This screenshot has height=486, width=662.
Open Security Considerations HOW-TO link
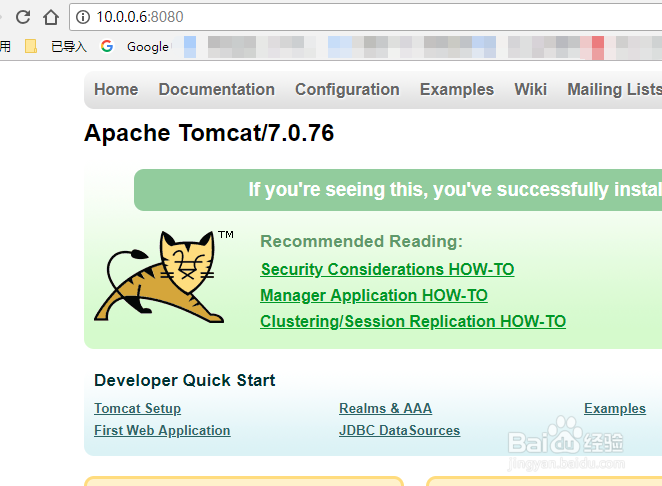[x=387, y=269]
